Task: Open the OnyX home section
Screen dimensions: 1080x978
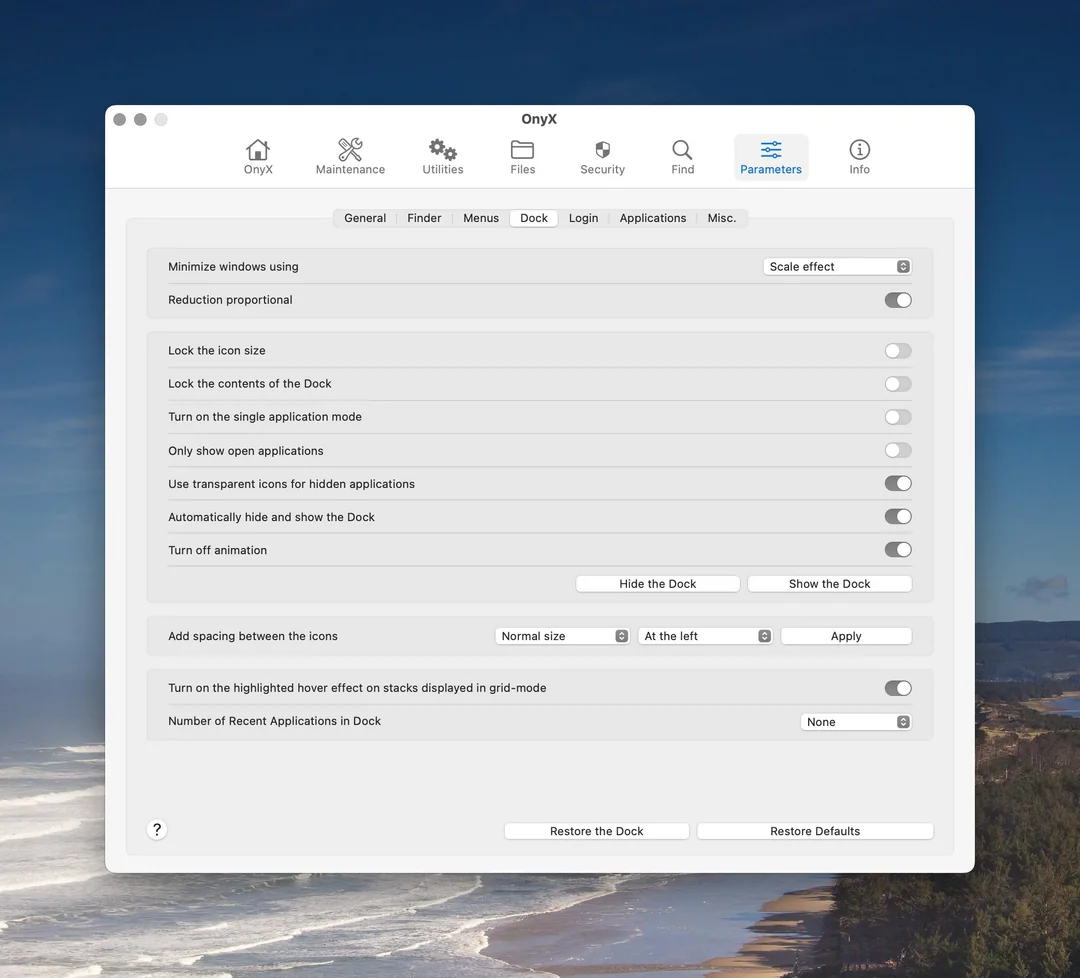Action: [258, 155]
